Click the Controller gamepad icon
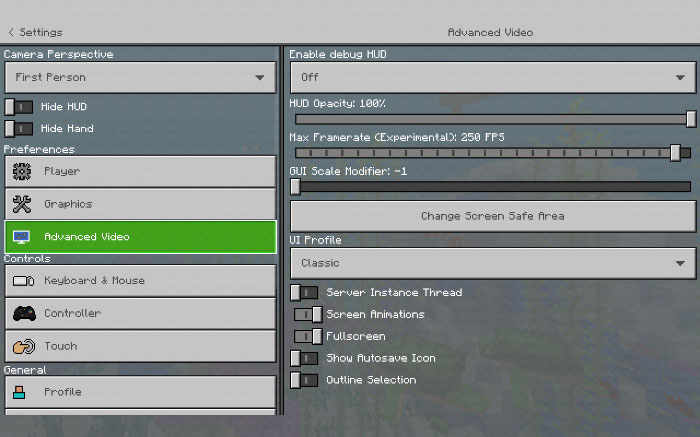The width and height of the screenshot is (700, 437). point(24,313)
